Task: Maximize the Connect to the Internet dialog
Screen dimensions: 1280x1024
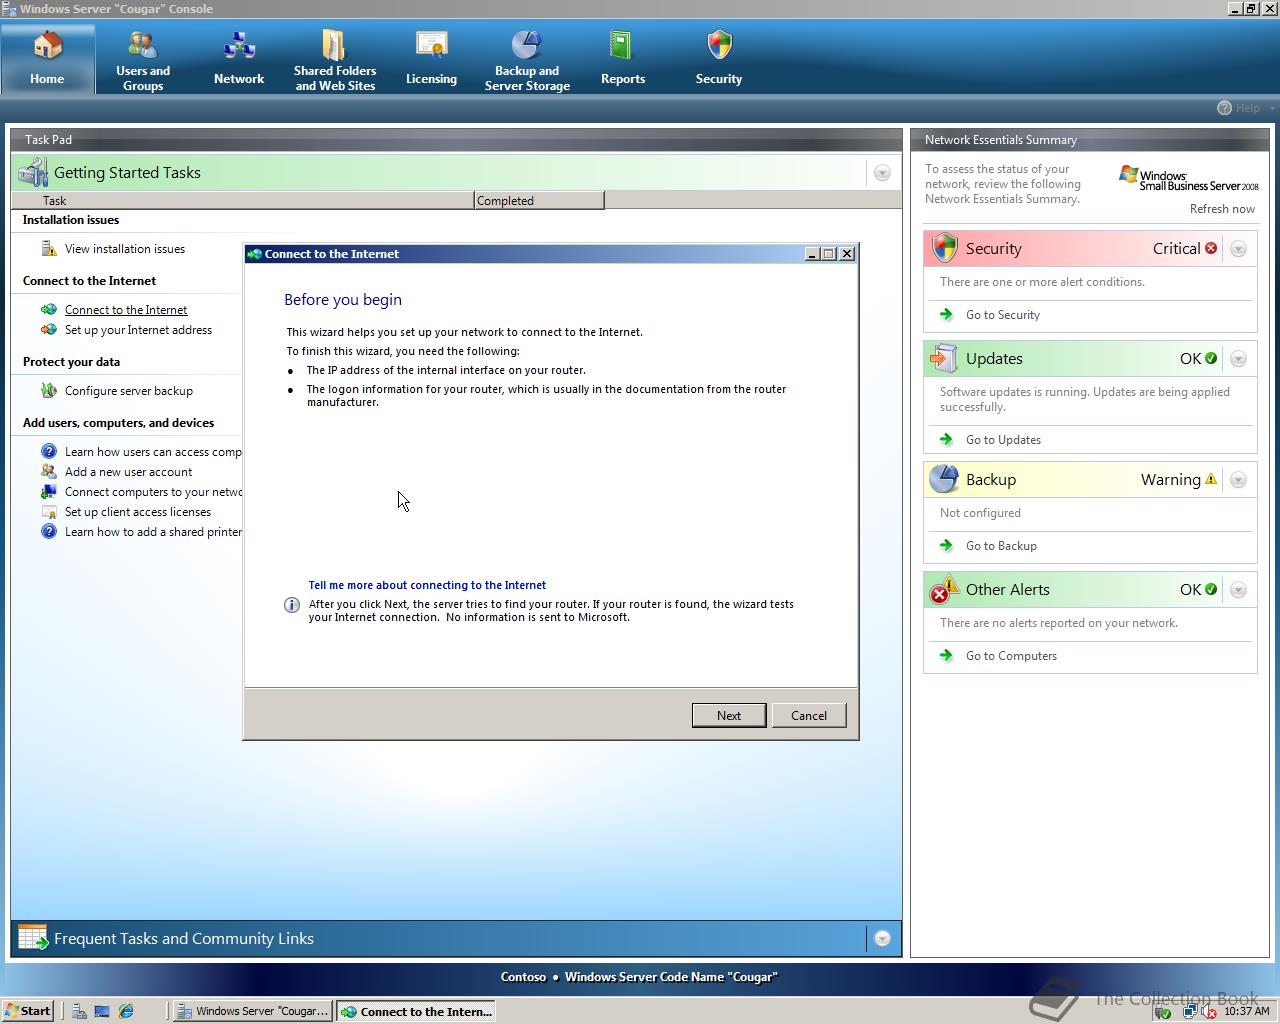Action: tap(829, 254)
